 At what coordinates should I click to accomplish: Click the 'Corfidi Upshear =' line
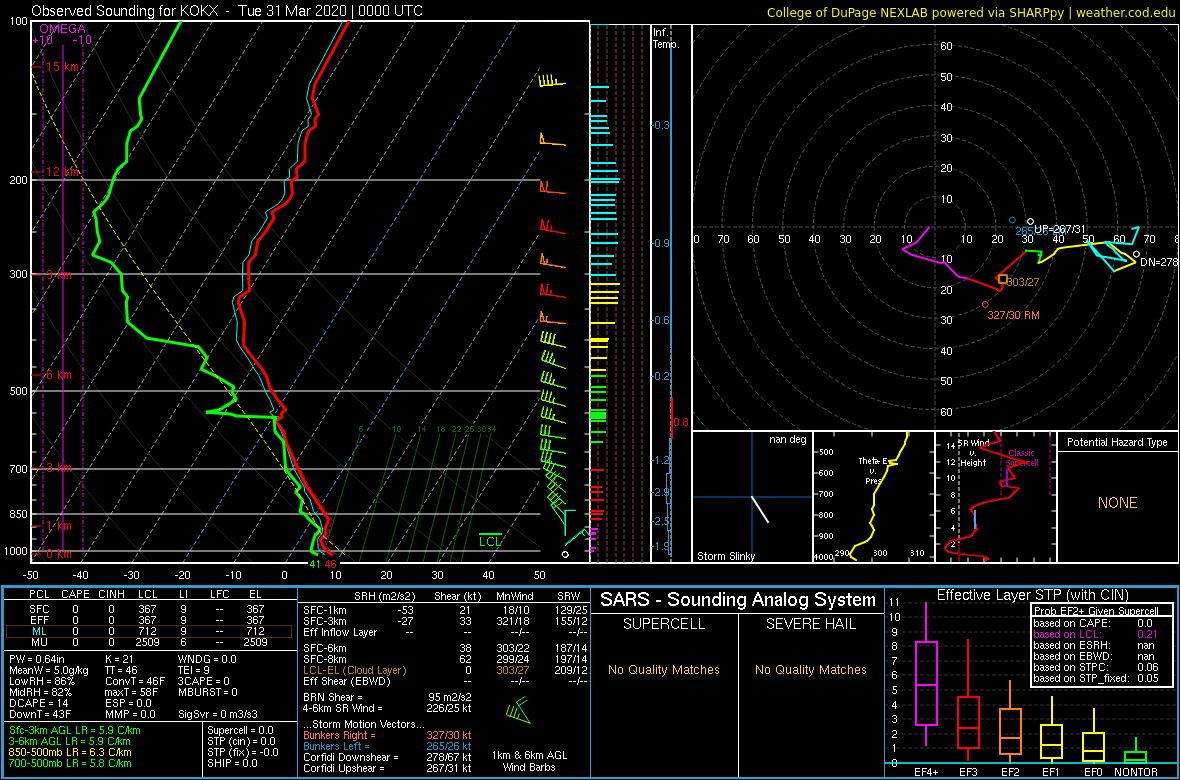[388, 768]
